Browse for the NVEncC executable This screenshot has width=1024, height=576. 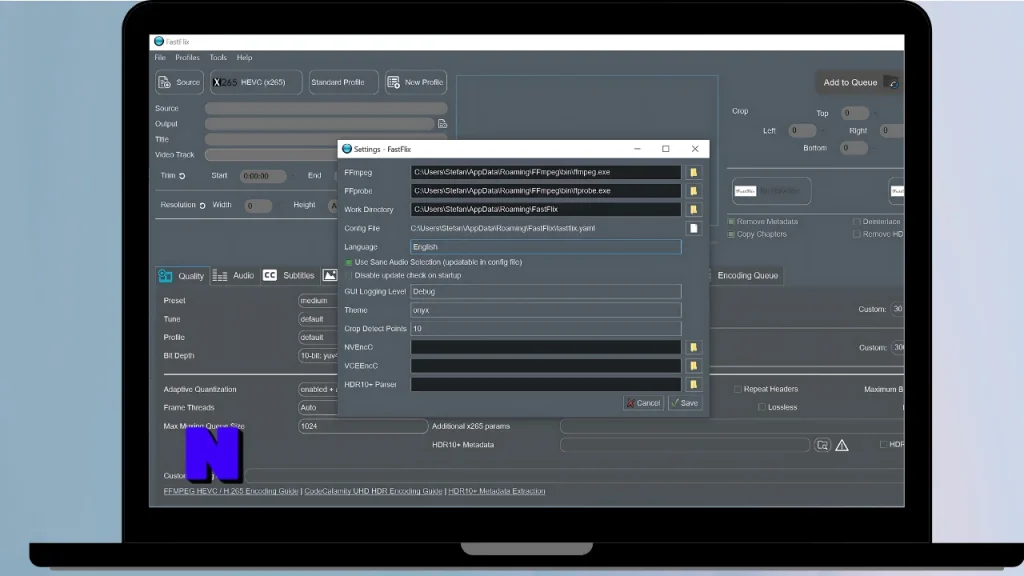[x=694, y=347]
